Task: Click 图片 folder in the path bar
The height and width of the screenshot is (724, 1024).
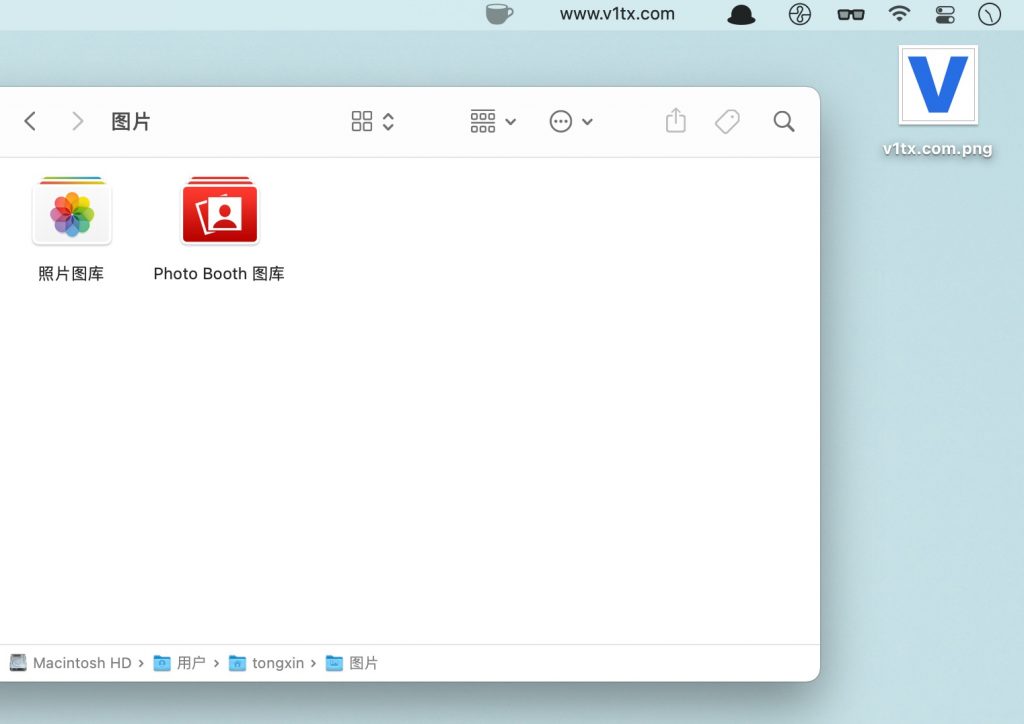Action: click(x=352, y=663)
